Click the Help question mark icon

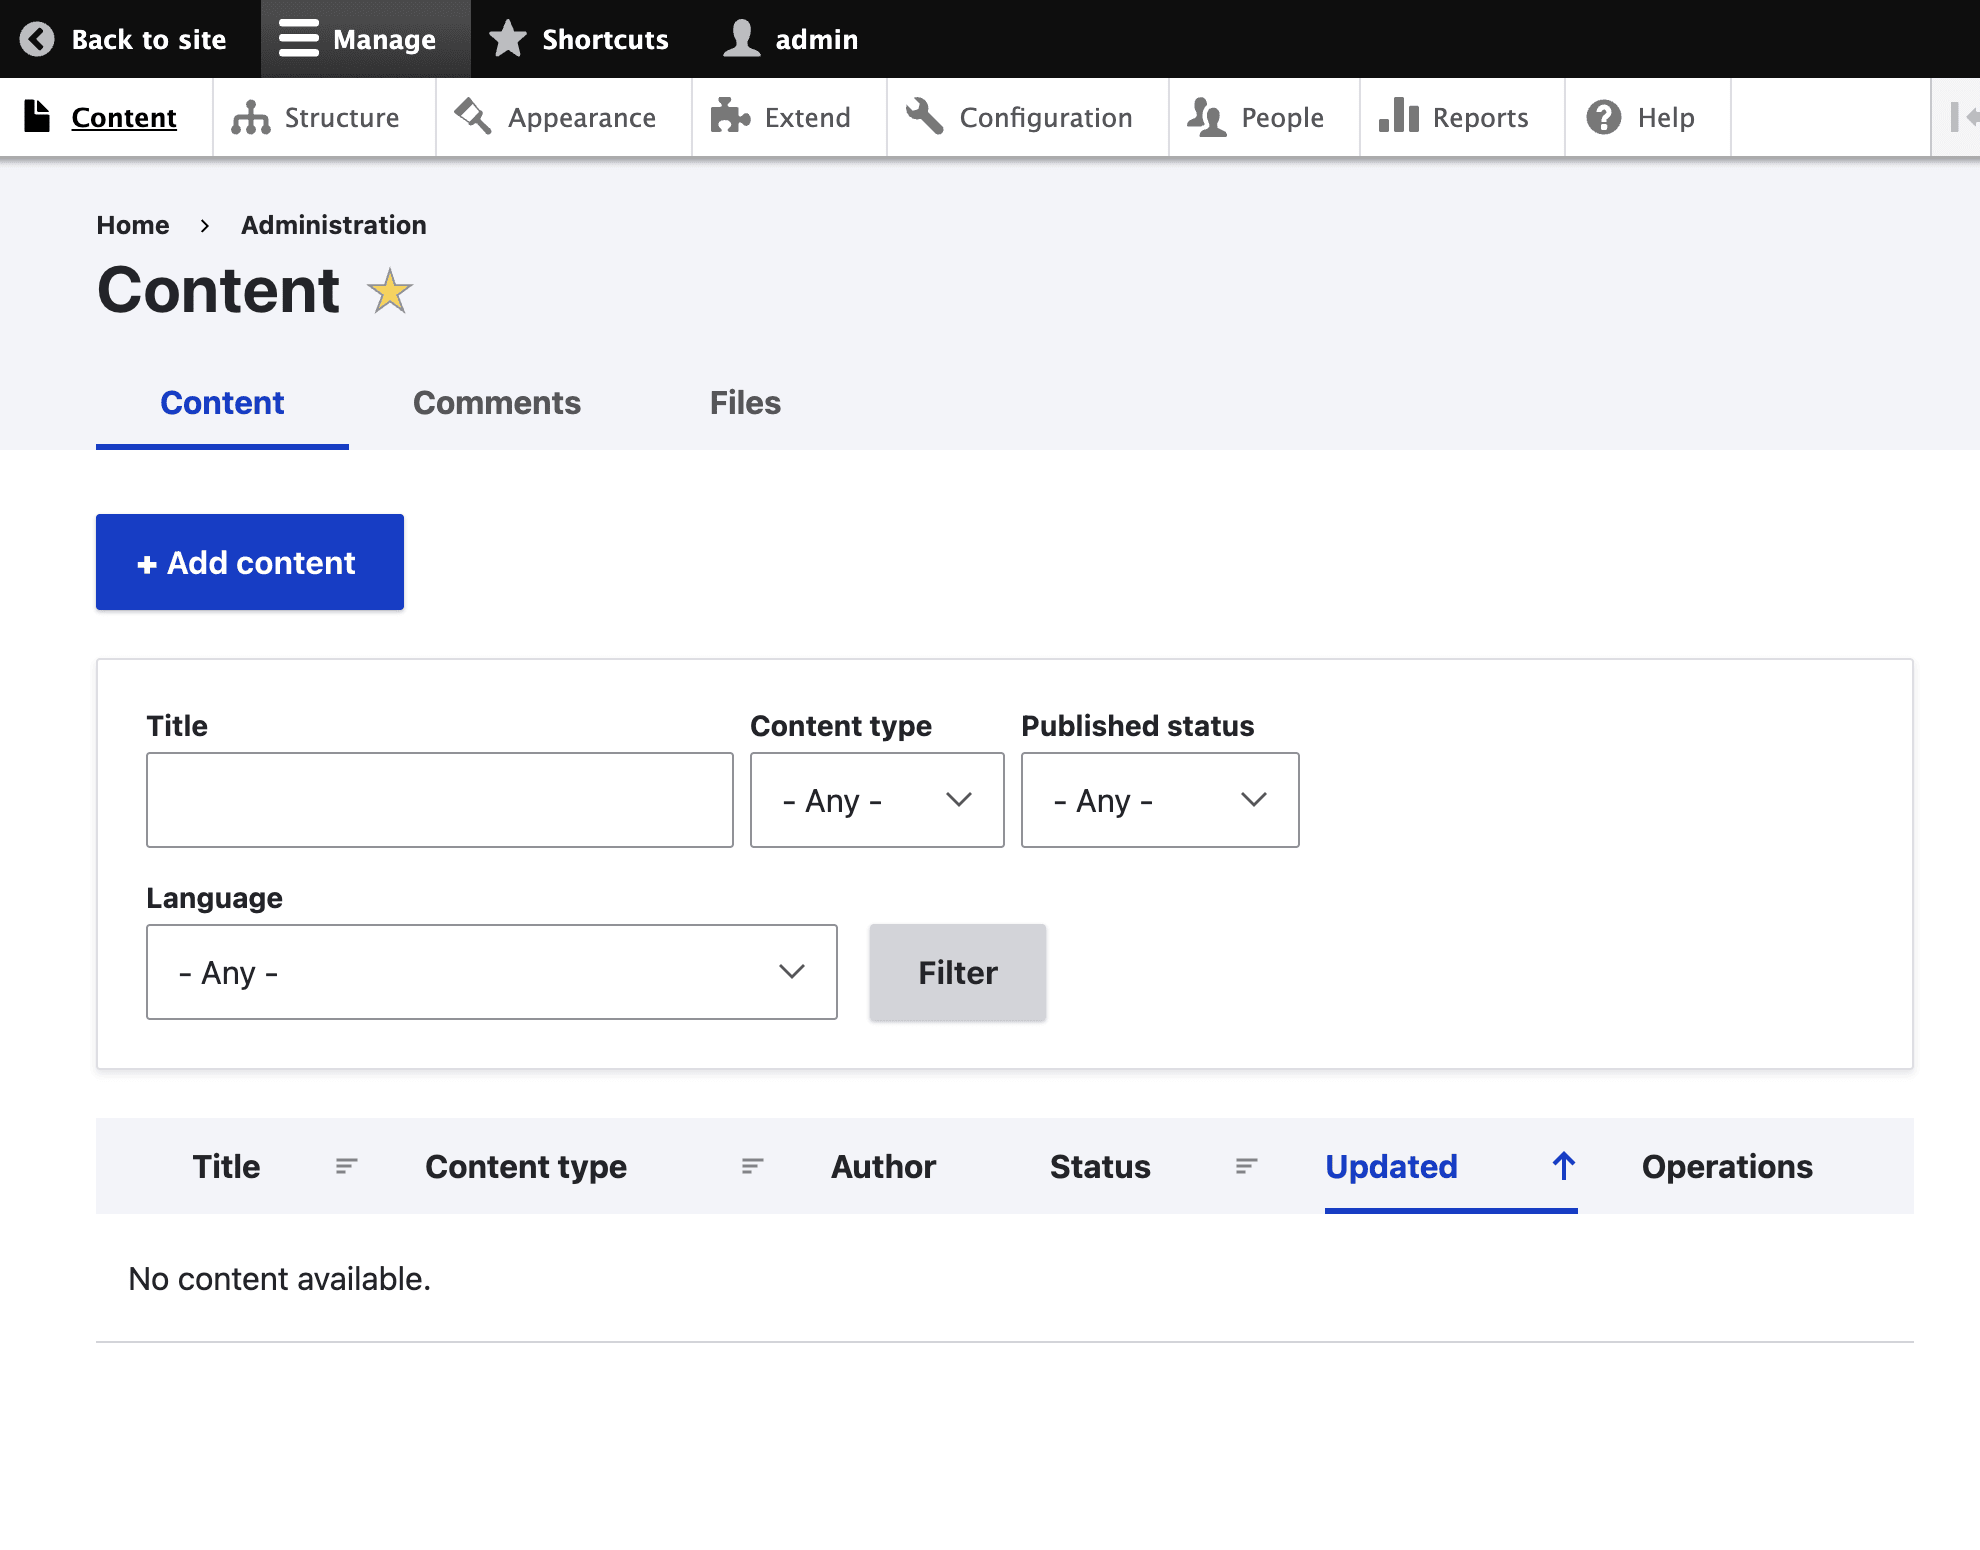coord(1604,117)
